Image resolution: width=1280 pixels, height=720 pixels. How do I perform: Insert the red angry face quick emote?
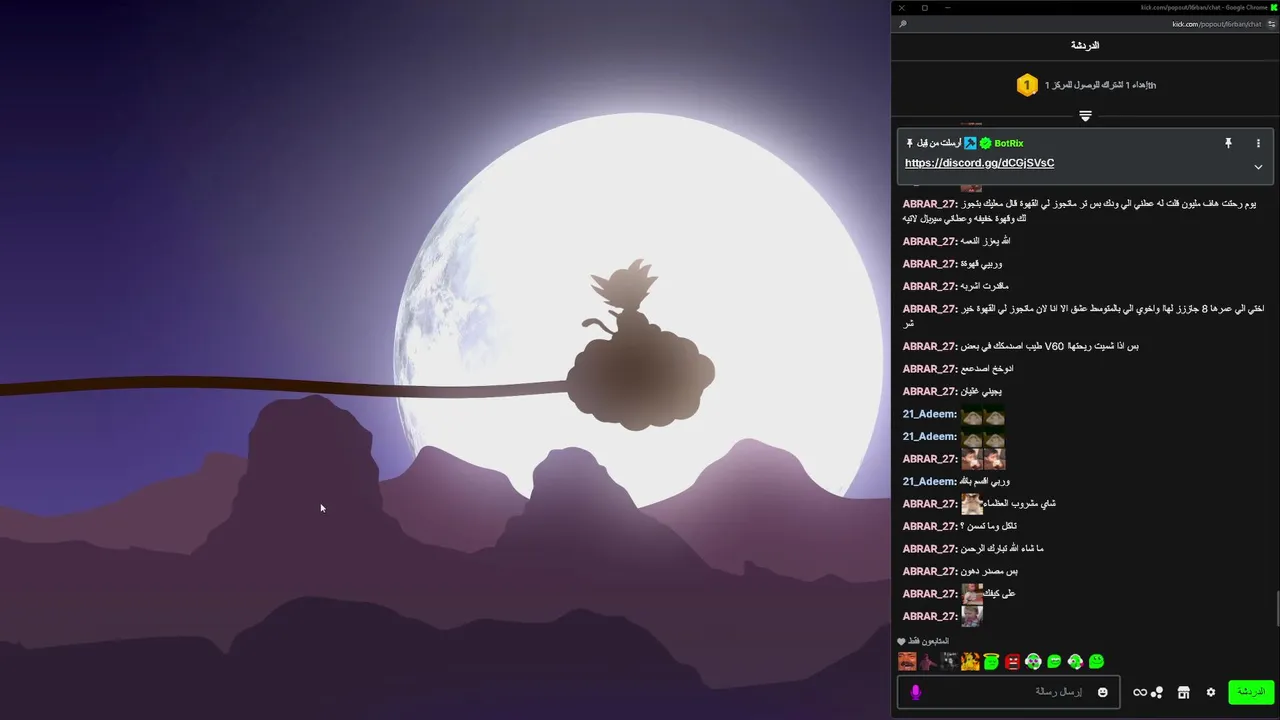pyautogui.click(x=1012, y=661)
